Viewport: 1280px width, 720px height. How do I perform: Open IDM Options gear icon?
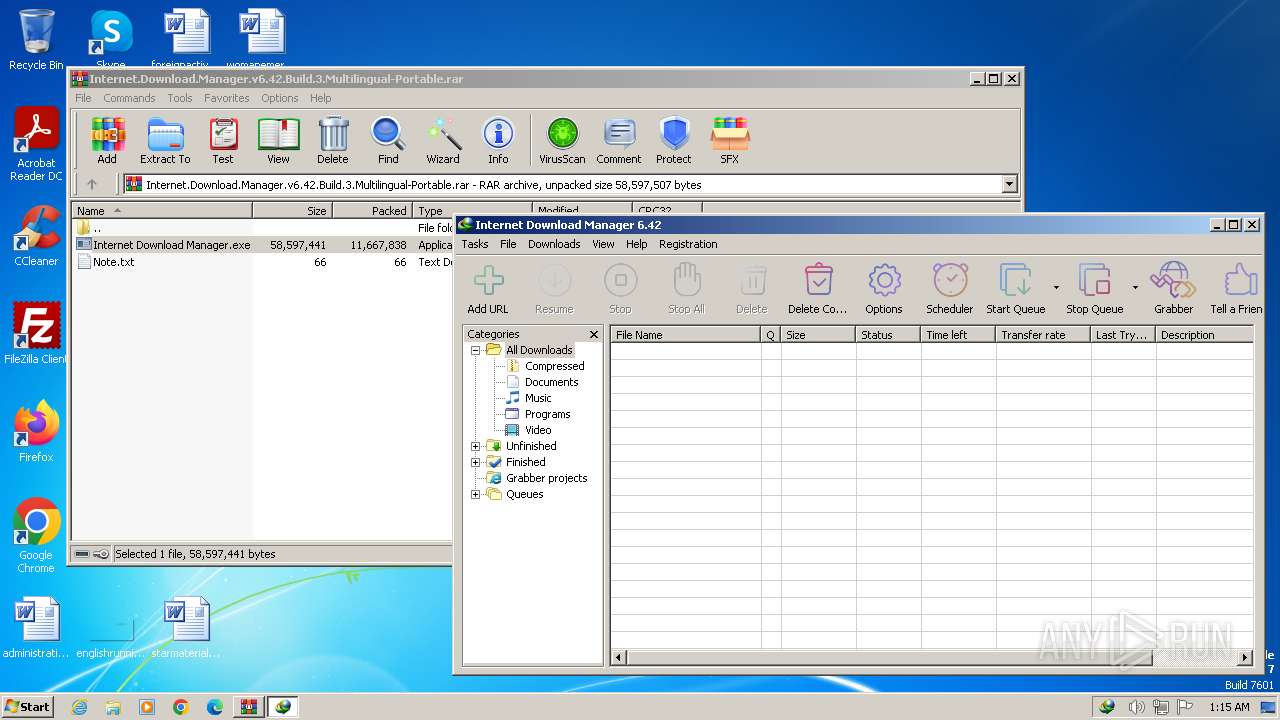pyautogui.click(x=884, y=290)
